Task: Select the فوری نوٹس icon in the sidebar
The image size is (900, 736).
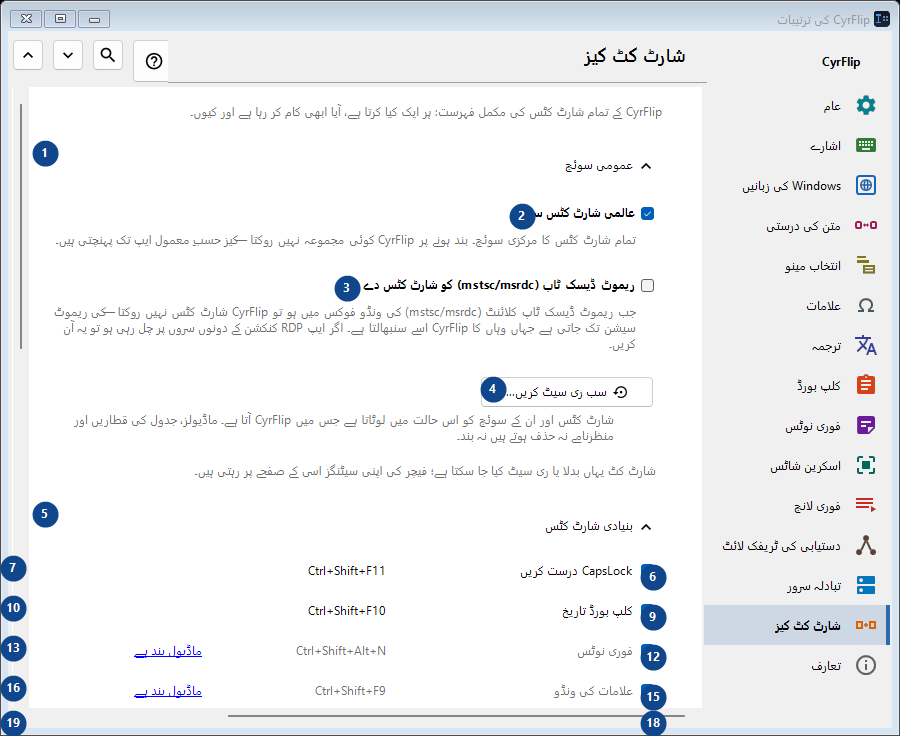Action: tap(866, 425)
